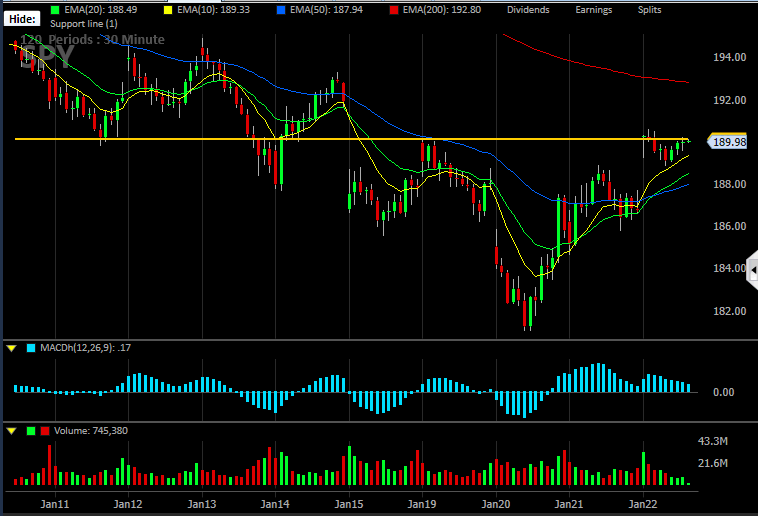Click the Jan13 date label
758x516 pixels.
coord(202,504)
